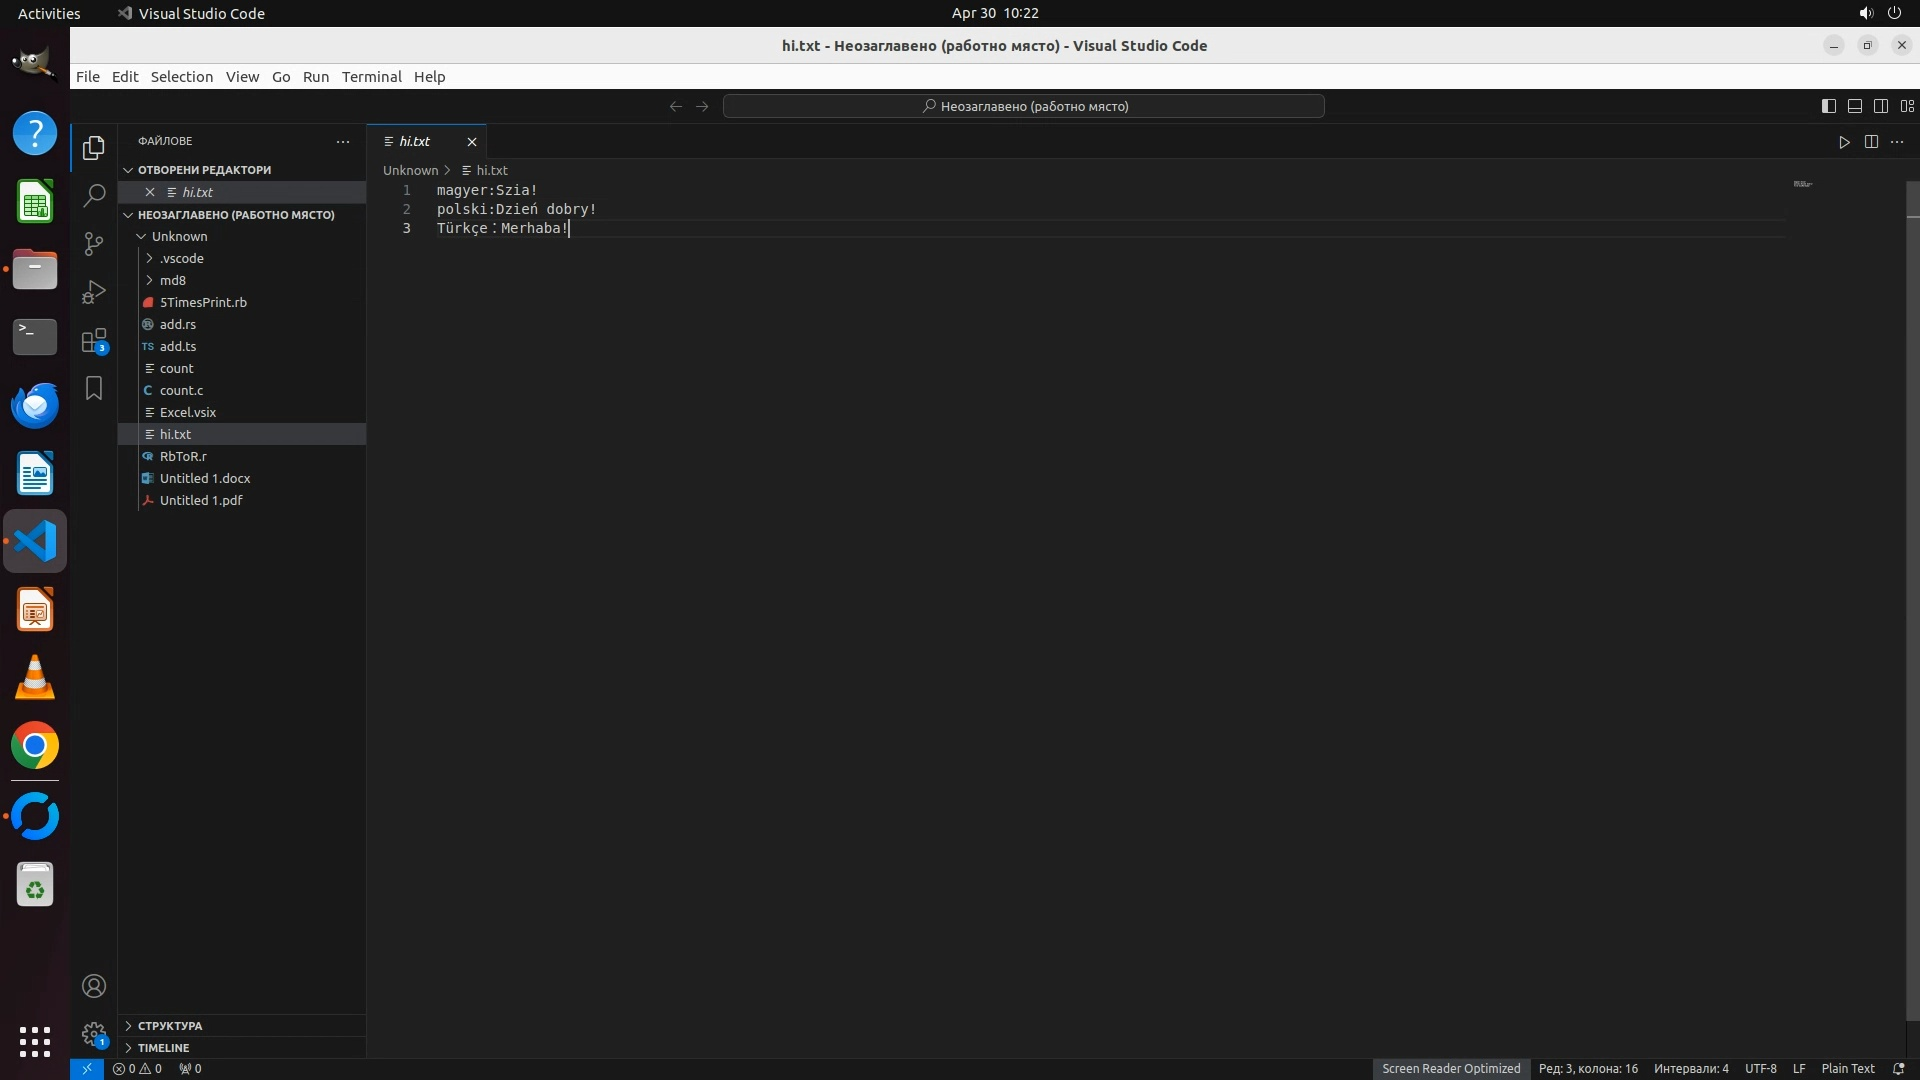Open the Selection menu
Viewport: 1920px width, 1080px height.
[x=181, y=77]
